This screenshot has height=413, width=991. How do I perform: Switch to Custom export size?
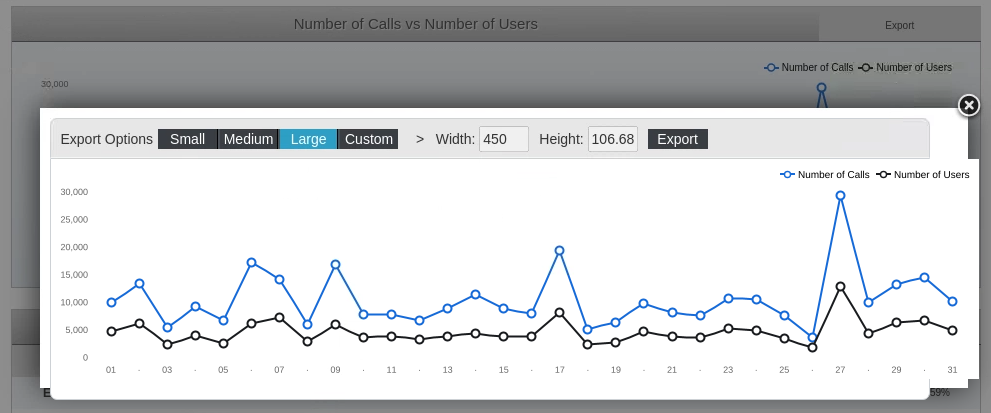[368, 139]
